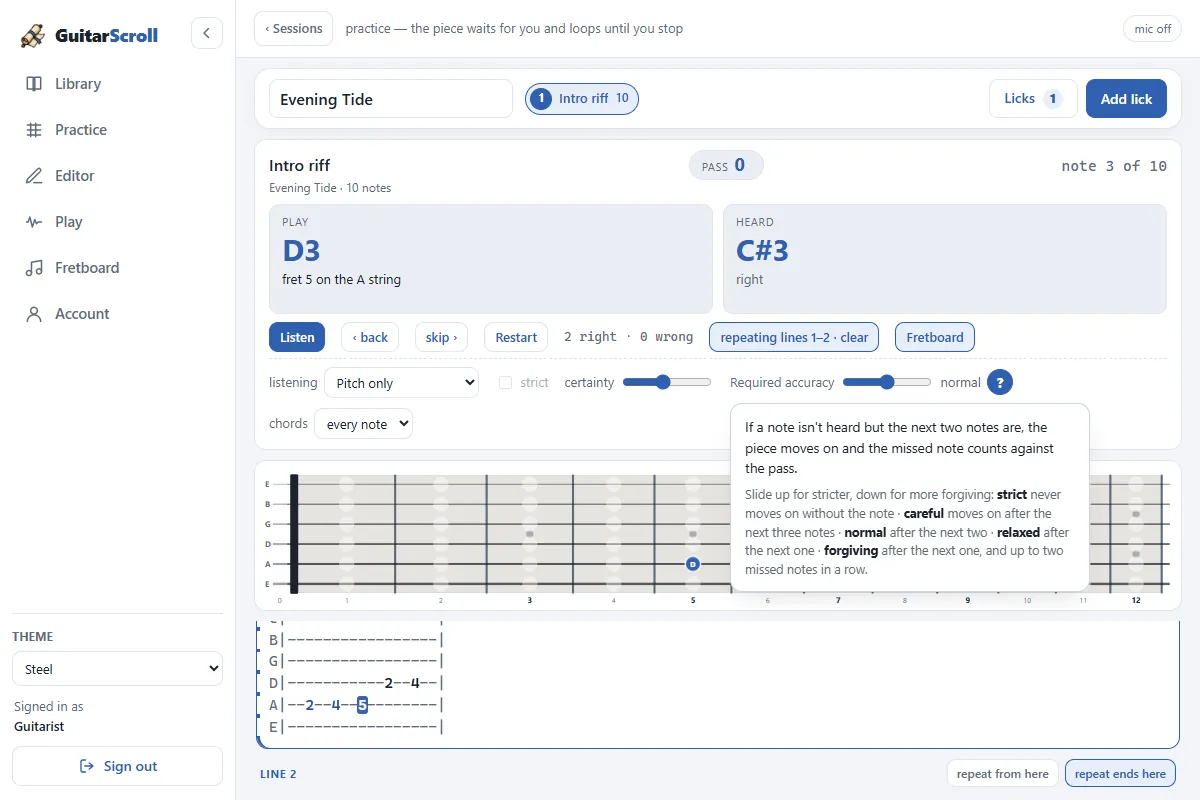1200x800 pixels.
Task: Click the Play waveform icon
Action: pos(34,222)
